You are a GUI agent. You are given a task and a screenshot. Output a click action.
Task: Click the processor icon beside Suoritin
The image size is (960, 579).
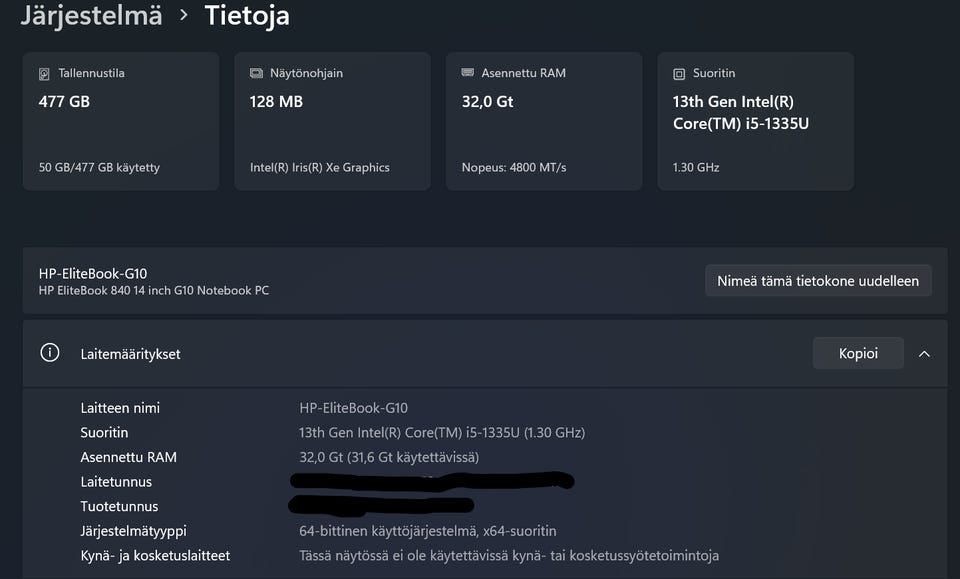(679, 74)
